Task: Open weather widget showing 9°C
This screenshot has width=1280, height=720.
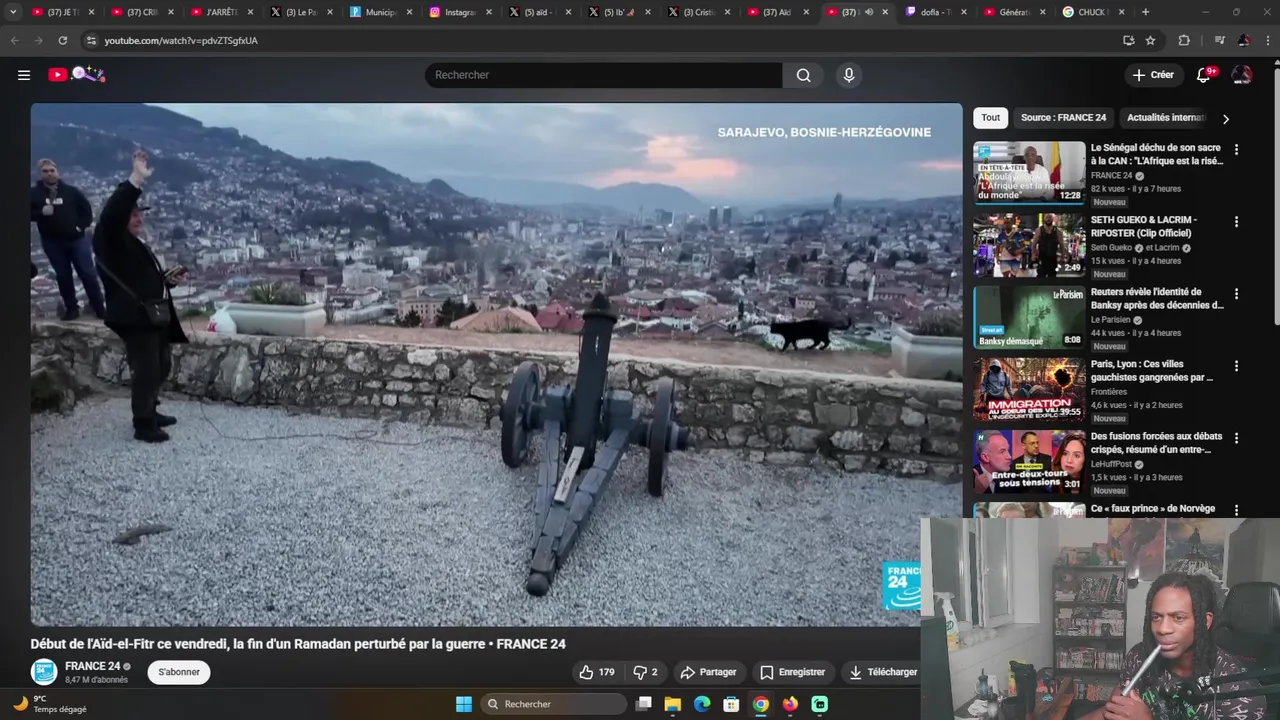Action: [50, 704]
